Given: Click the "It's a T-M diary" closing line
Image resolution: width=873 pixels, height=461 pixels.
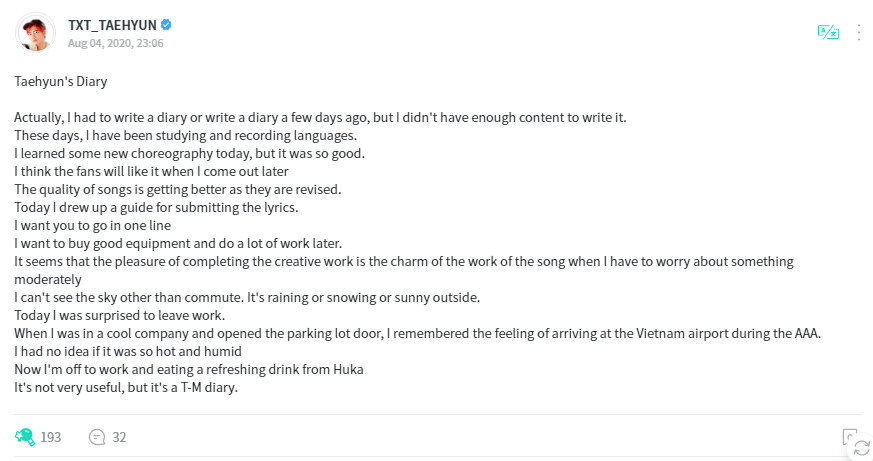Looking at the screenshot, I should tap(126, 388).
